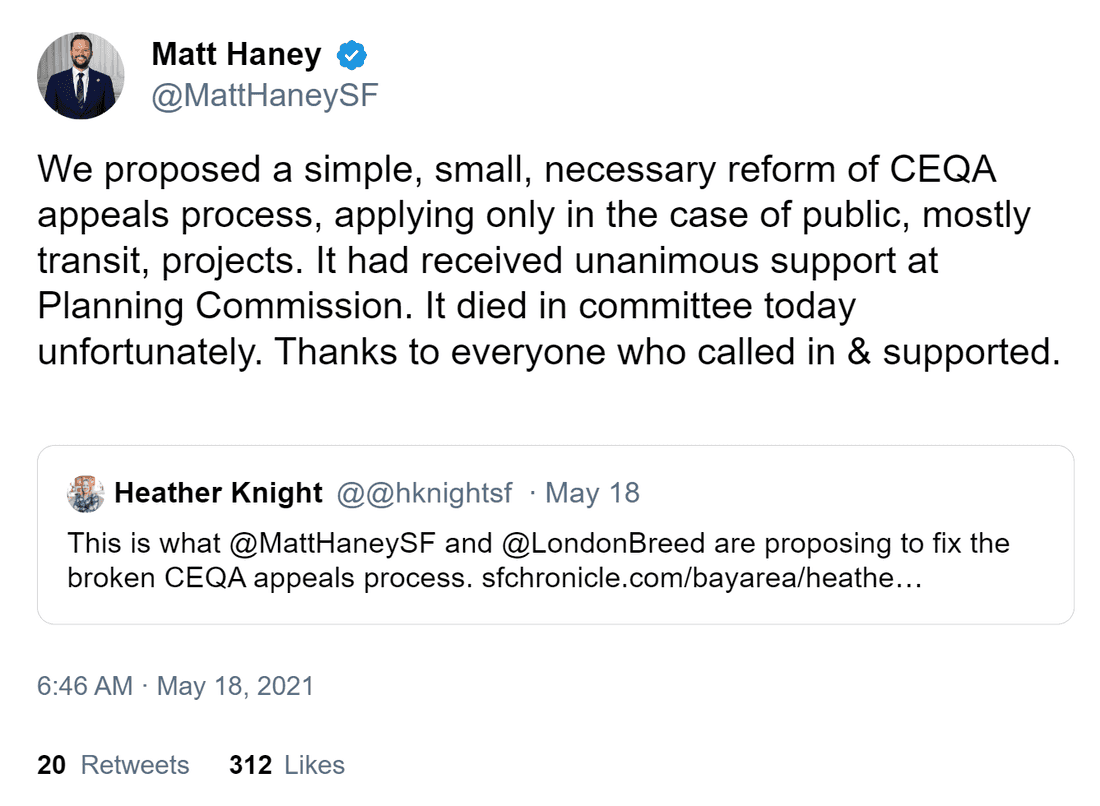
Task: Click the May 18, 2021 date
Action: click(x=235, y=686)
